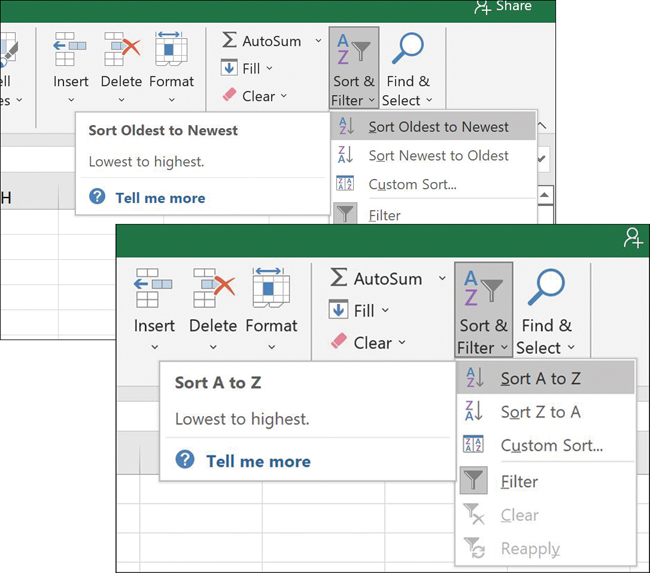Click Find & Select magnifier in front window
The height and width of the screenshot is (573, 650).
pos(546,287)
